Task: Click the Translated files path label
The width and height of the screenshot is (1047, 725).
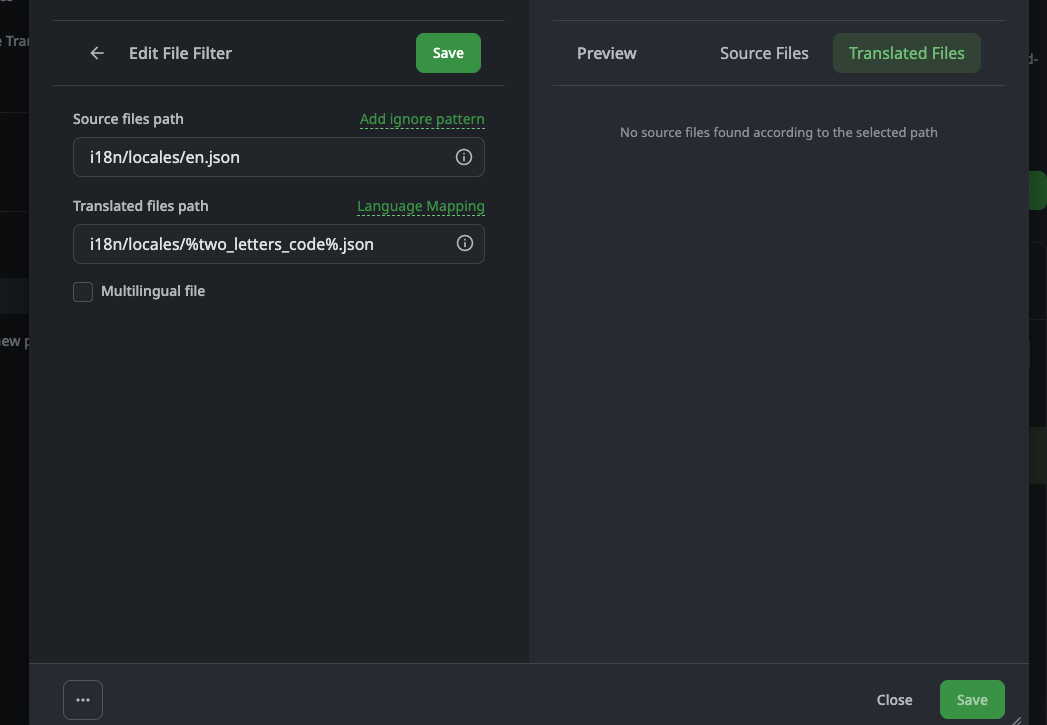Action: [140, 206]
